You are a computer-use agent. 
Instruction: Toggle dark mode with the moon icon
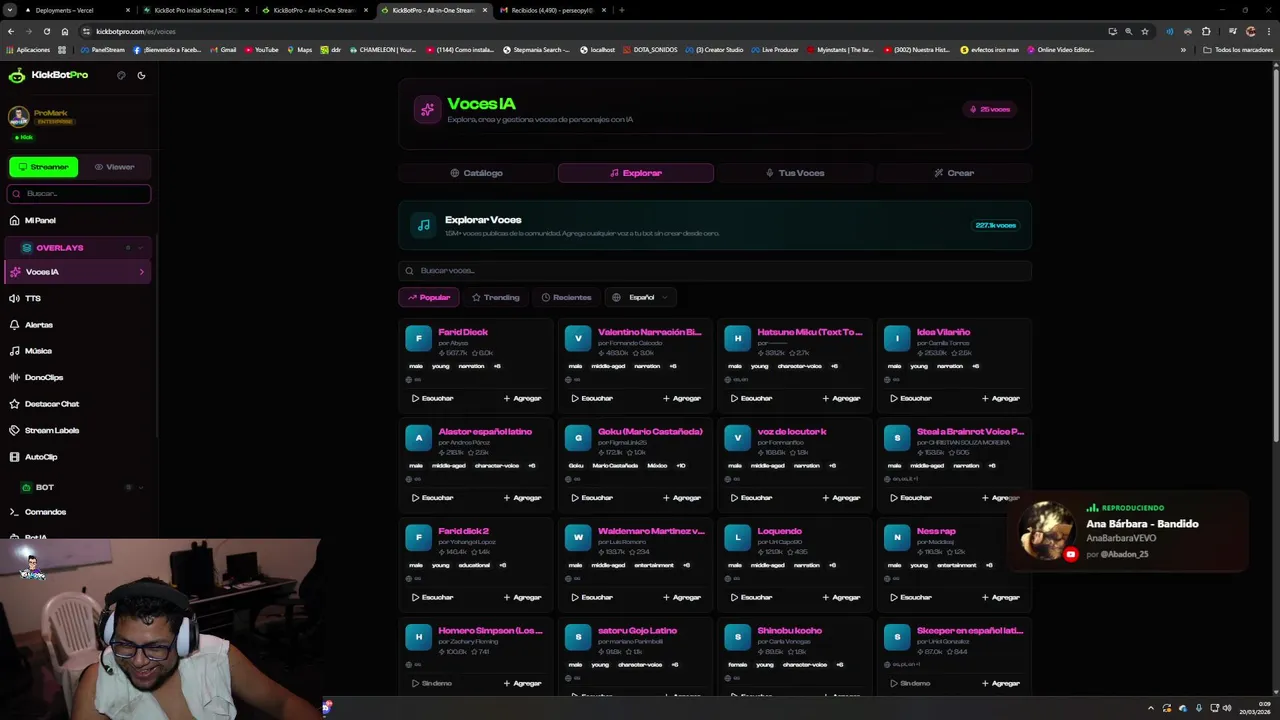tap(141, 75)
